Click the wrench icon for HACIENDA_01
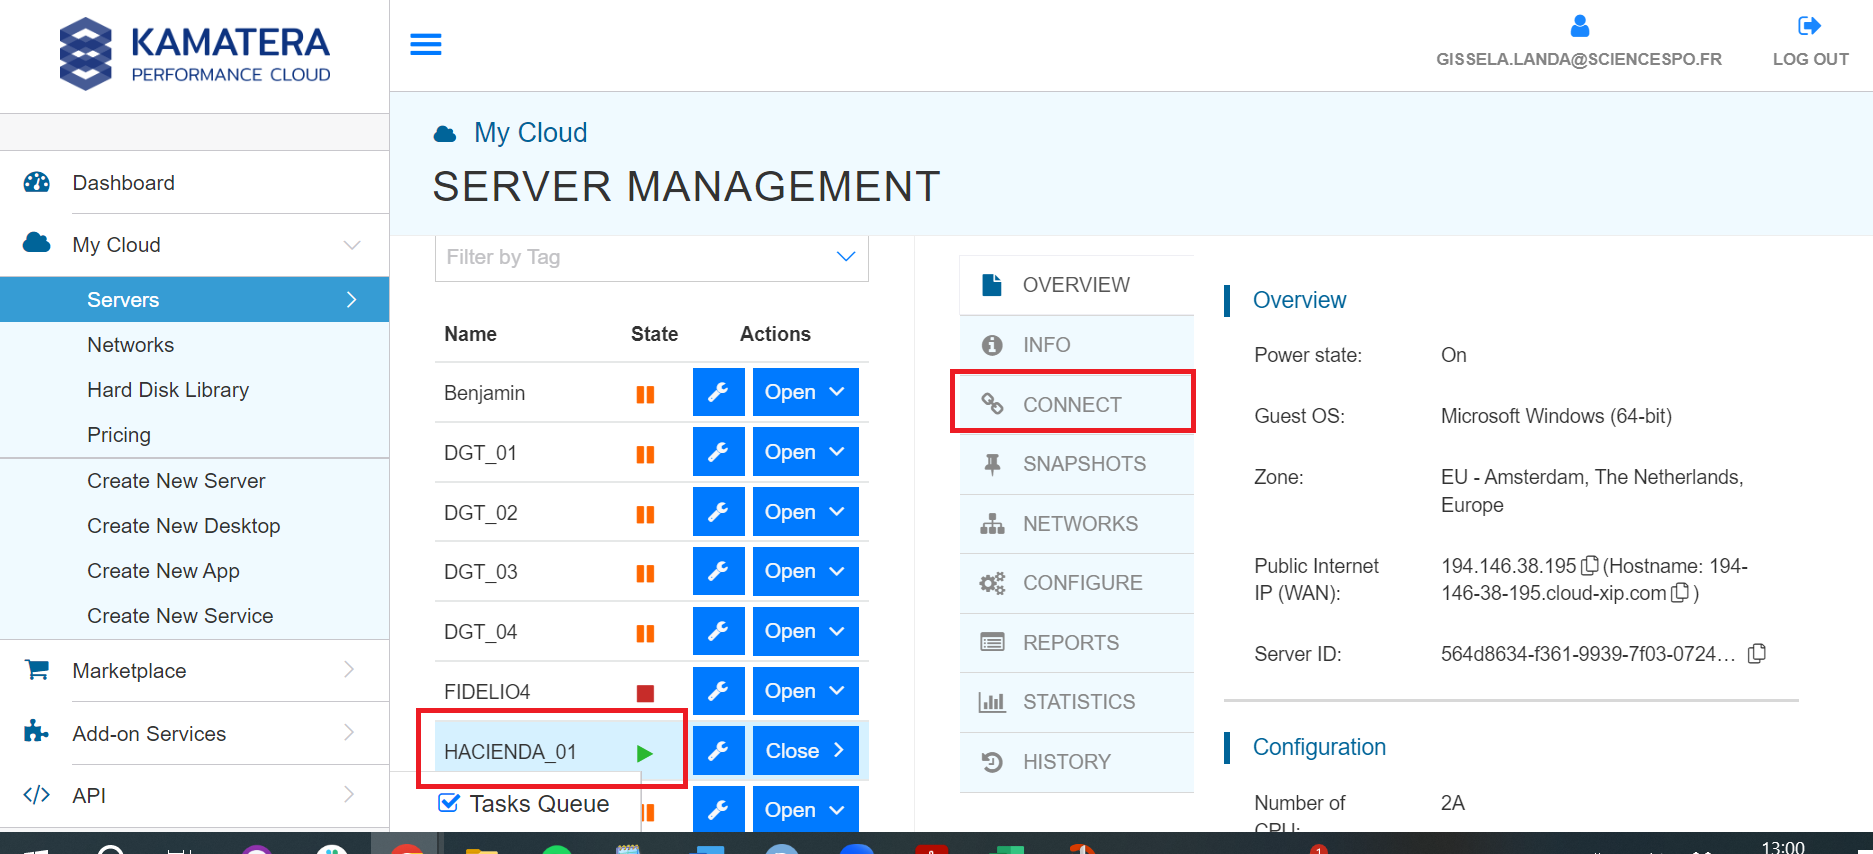This screenshot has height=854, width=1873. (718, 751)
